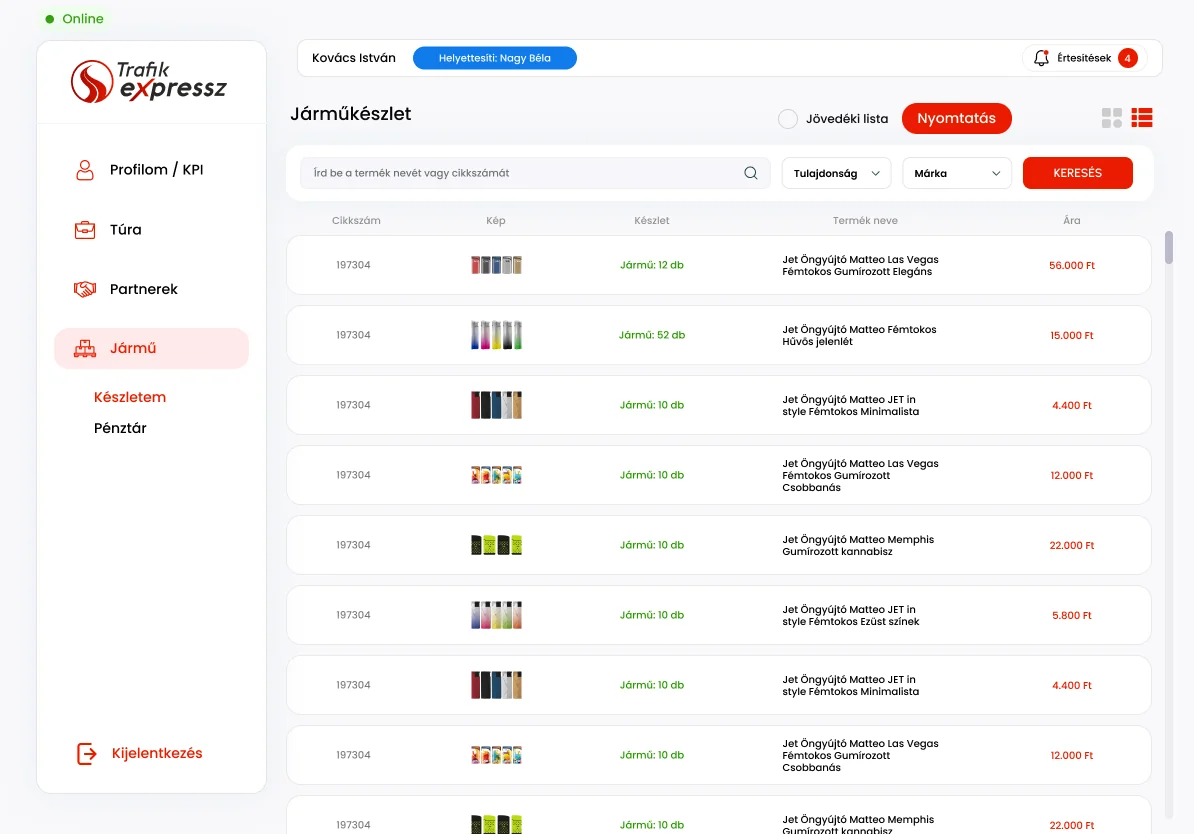Click the Kijelentkezés logout icon
The image size is (1194, 834).
point(87,753)
